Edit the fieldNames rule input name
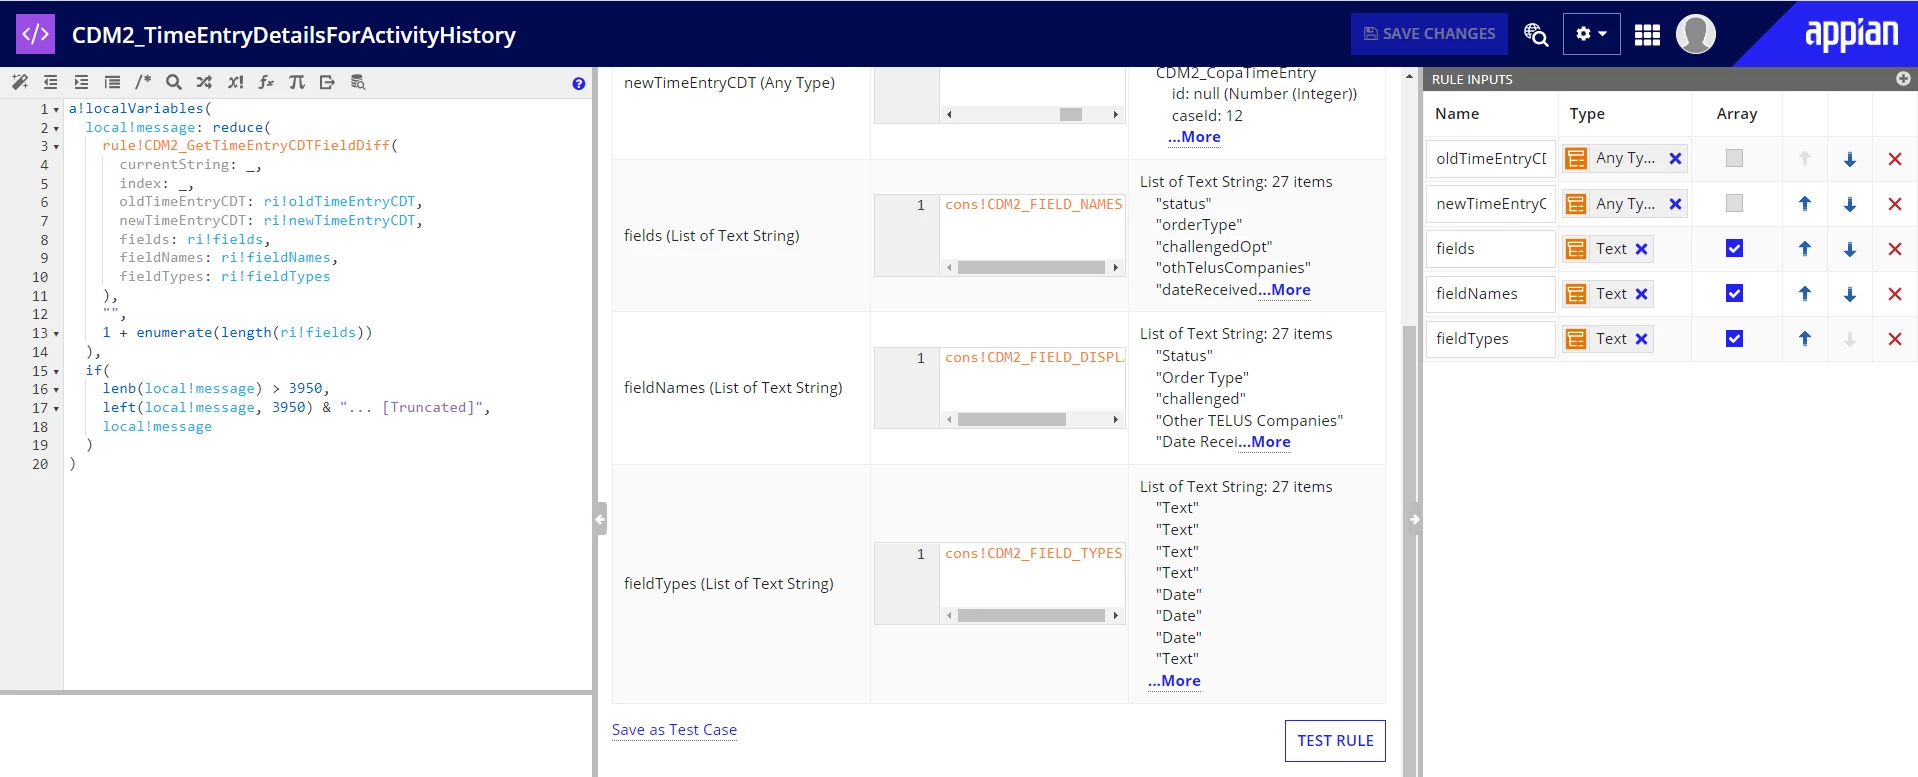The height and width of the screenshot is (777, 1918). click(x=1491, y=294)
